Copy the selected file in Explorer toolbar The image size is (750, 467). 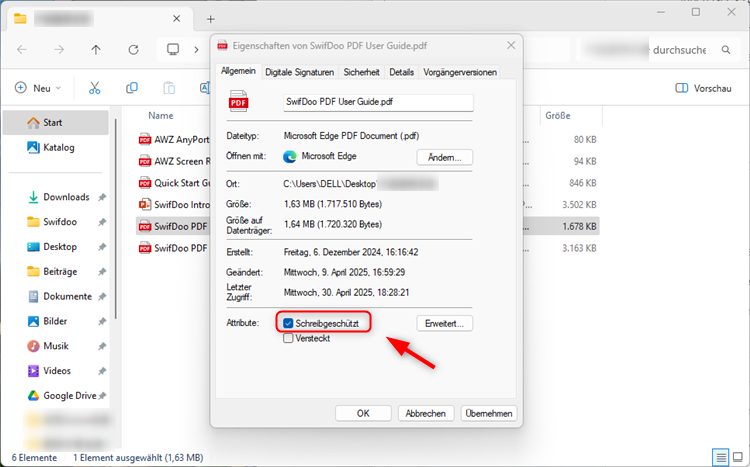click(132, 88)
